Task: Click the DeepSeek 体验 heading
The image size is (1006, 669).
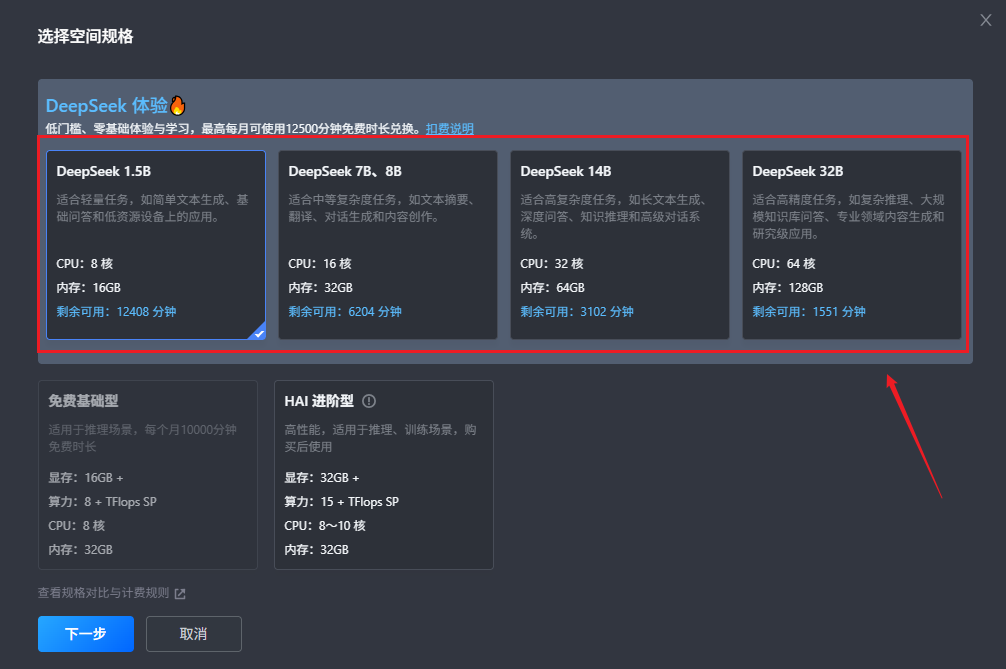Action: [107, 105]
